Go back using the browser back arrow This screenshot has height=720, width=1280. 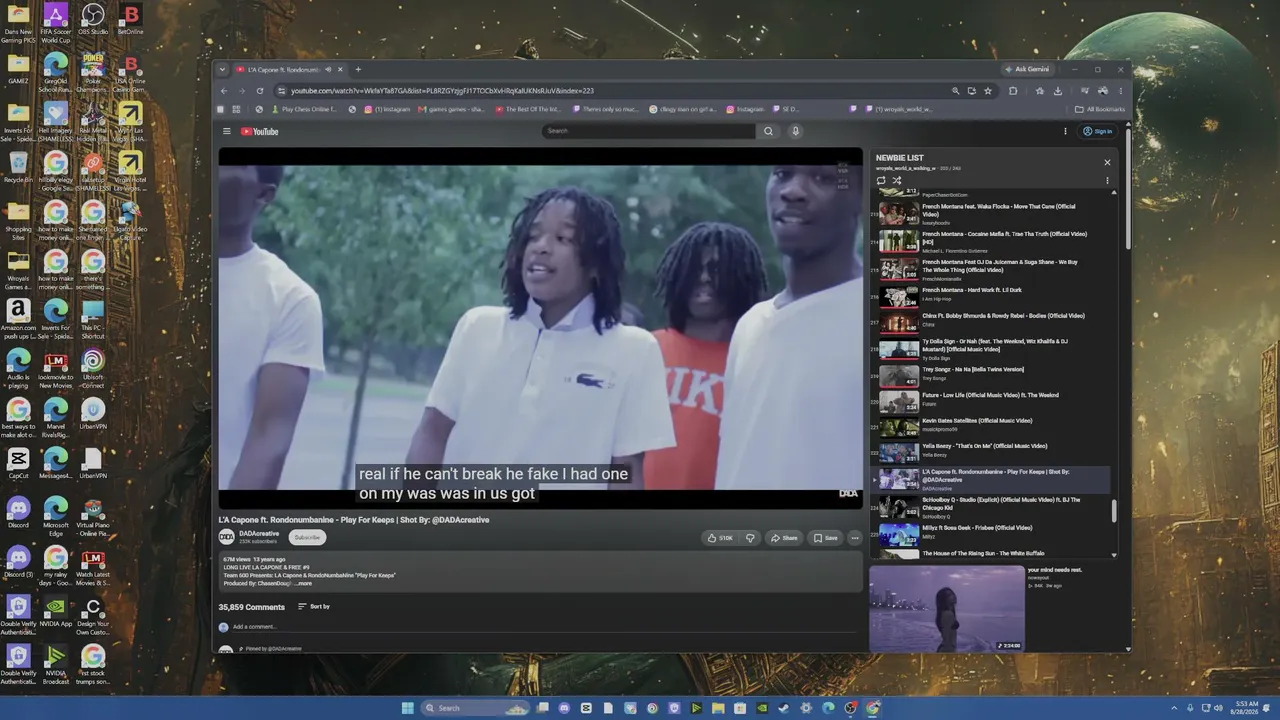(x=224, y=91)
